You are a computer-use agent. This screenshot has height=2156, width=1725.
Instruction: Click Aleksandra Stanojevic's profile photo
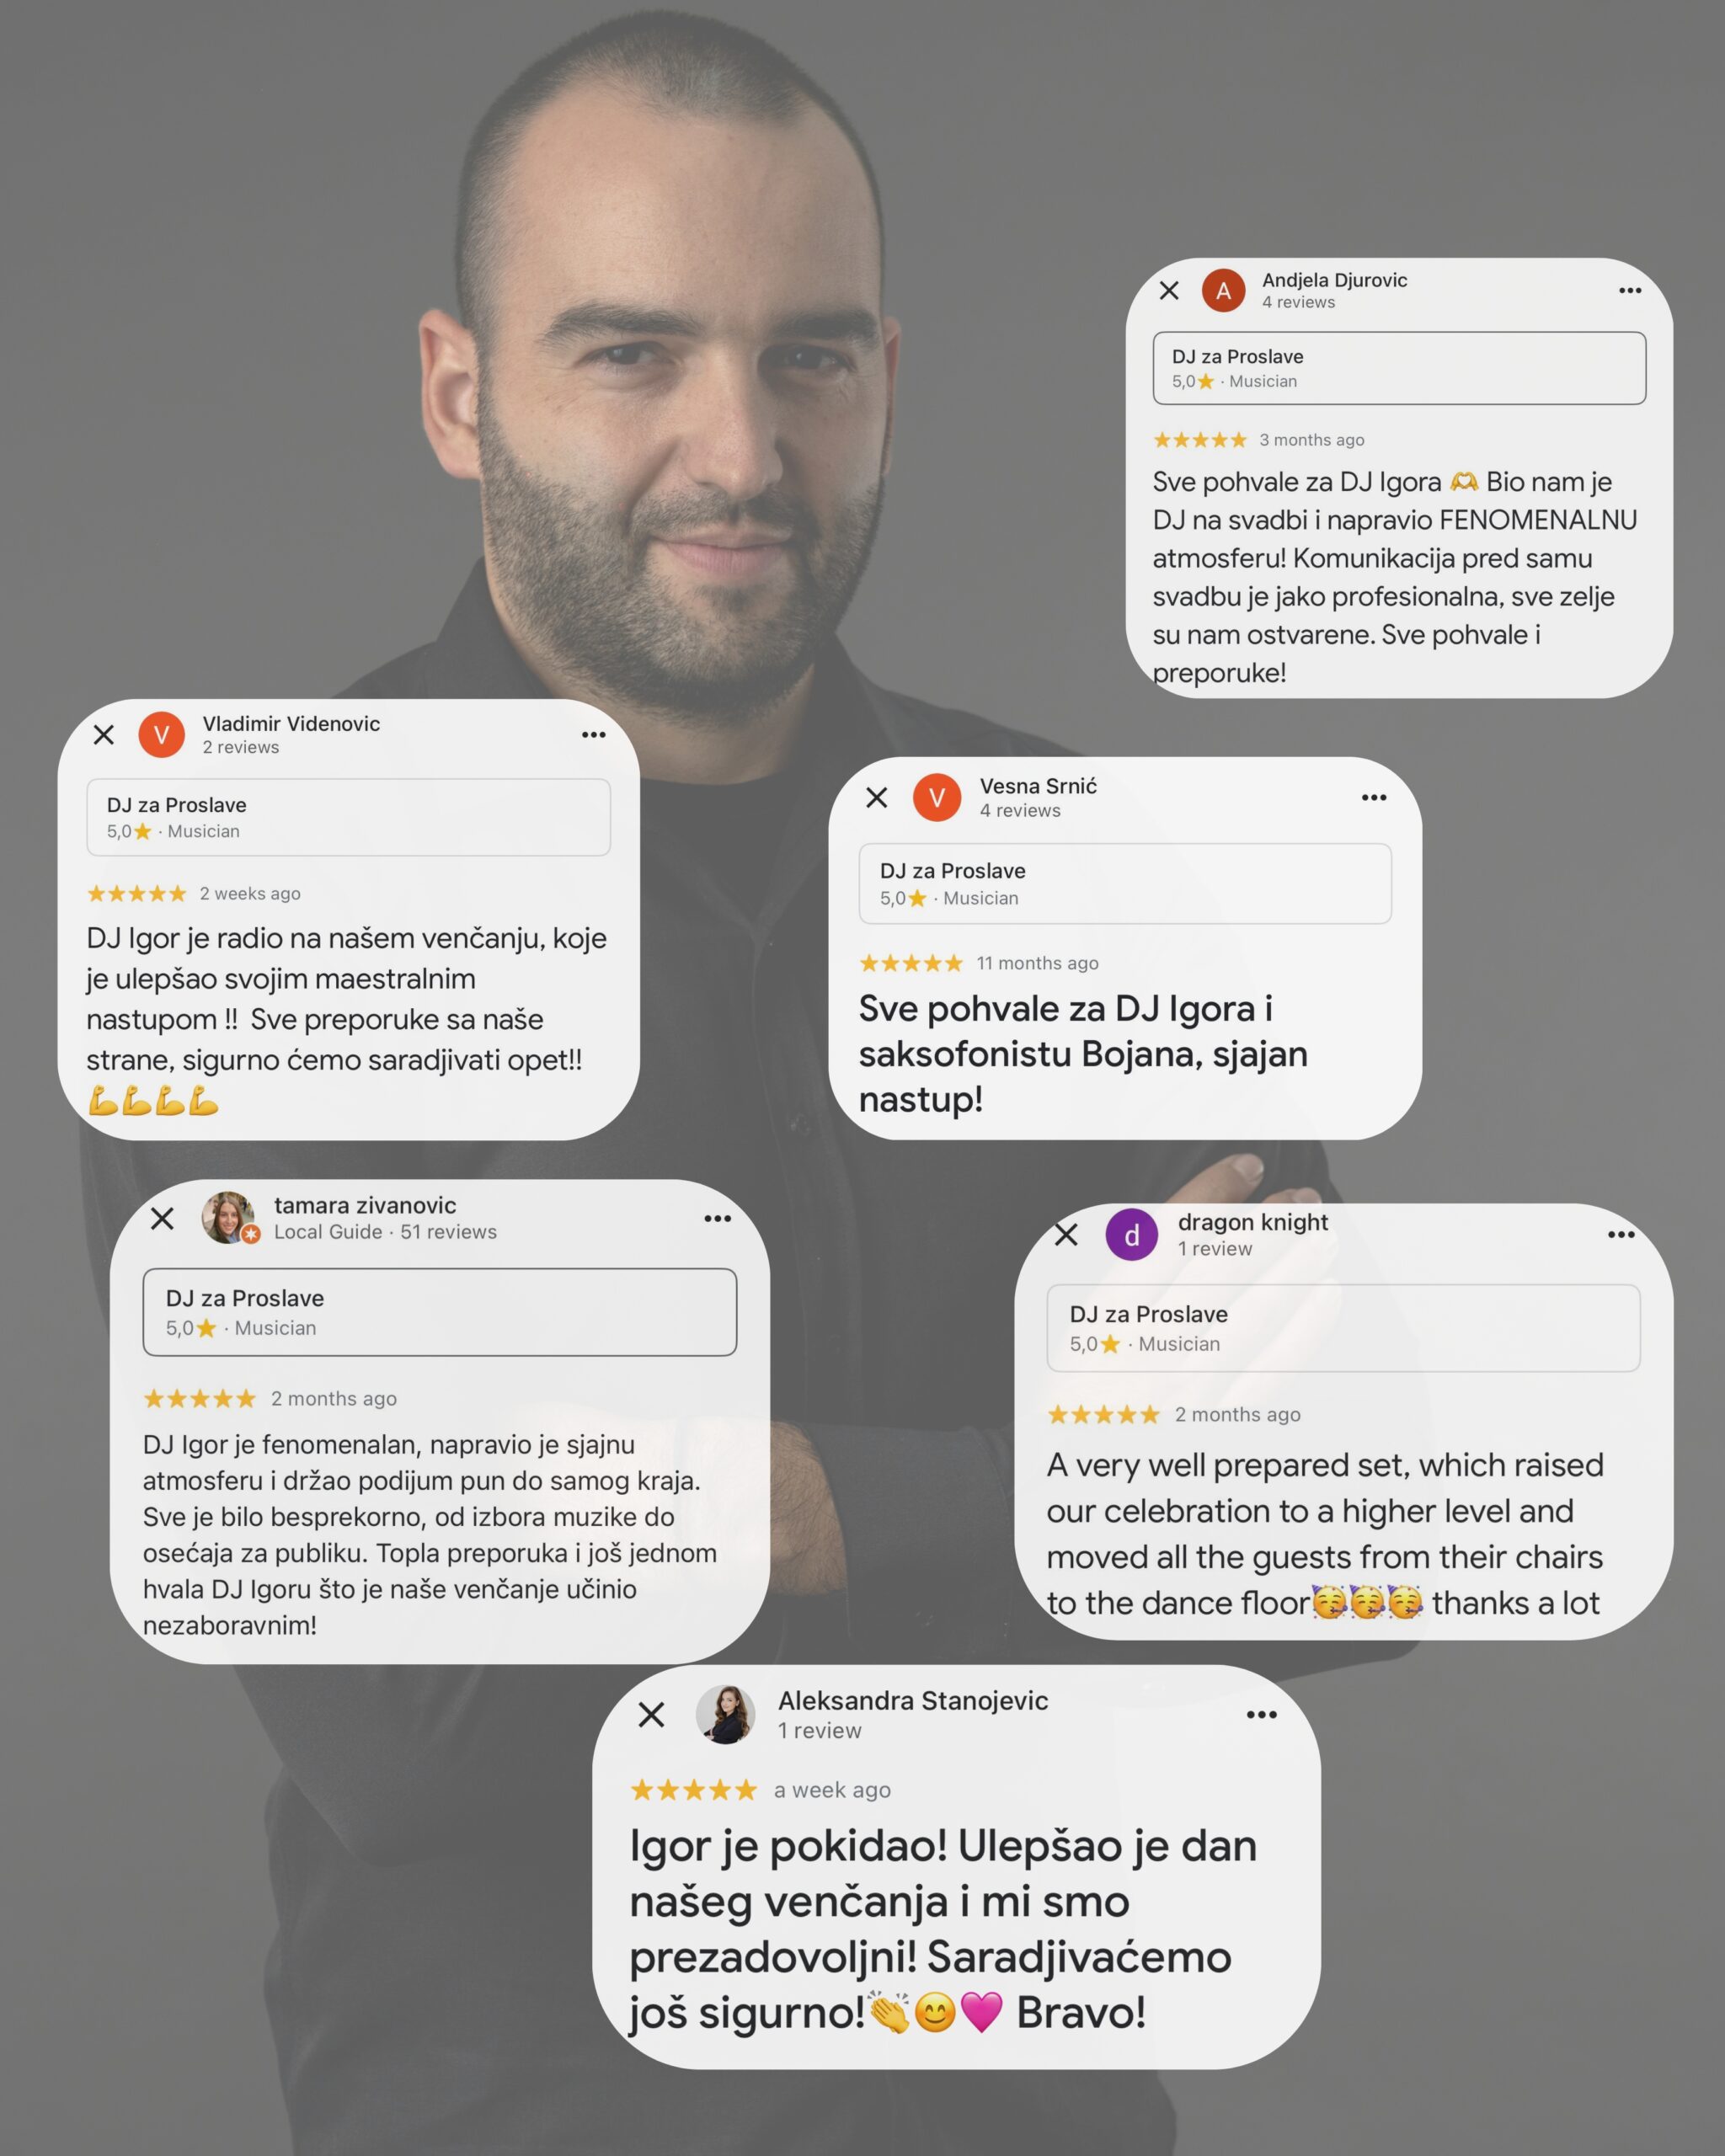point(725,1714)
